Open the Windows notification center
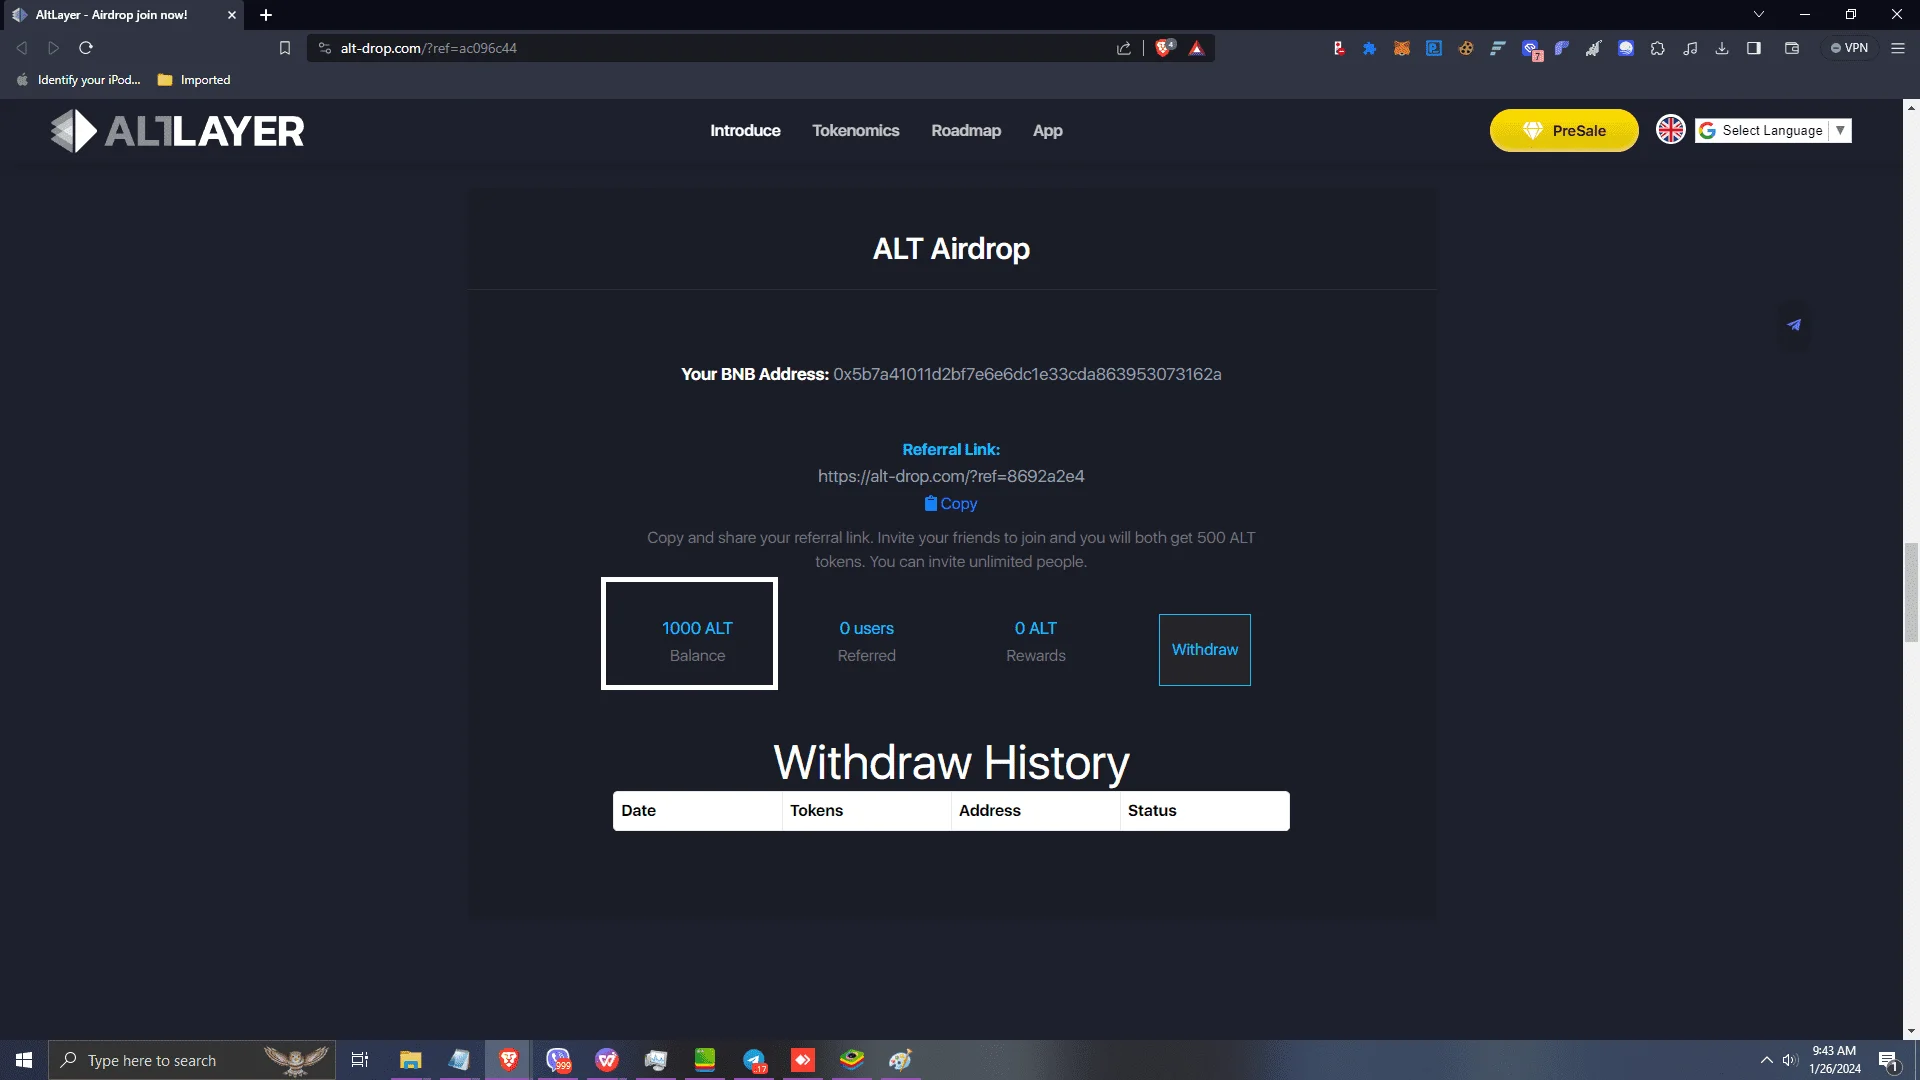Viewport: 1920px width, 1080px height. (x=1888, y=1061)
